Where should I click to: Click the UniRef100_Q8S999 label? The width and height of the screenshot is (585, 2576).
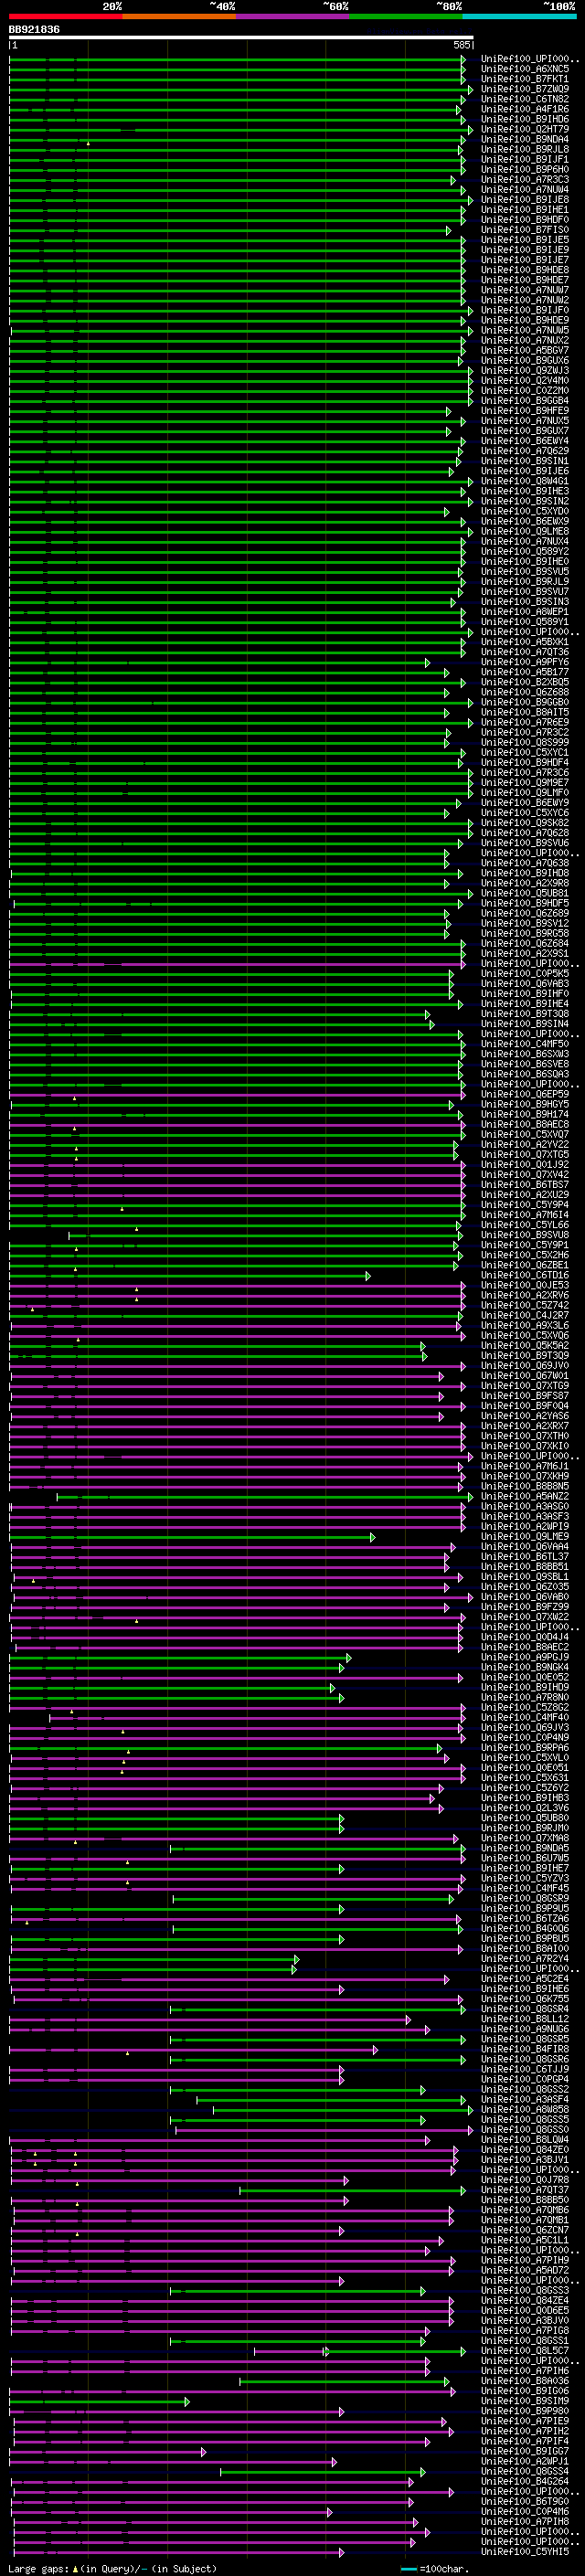[x=525, y=742]
